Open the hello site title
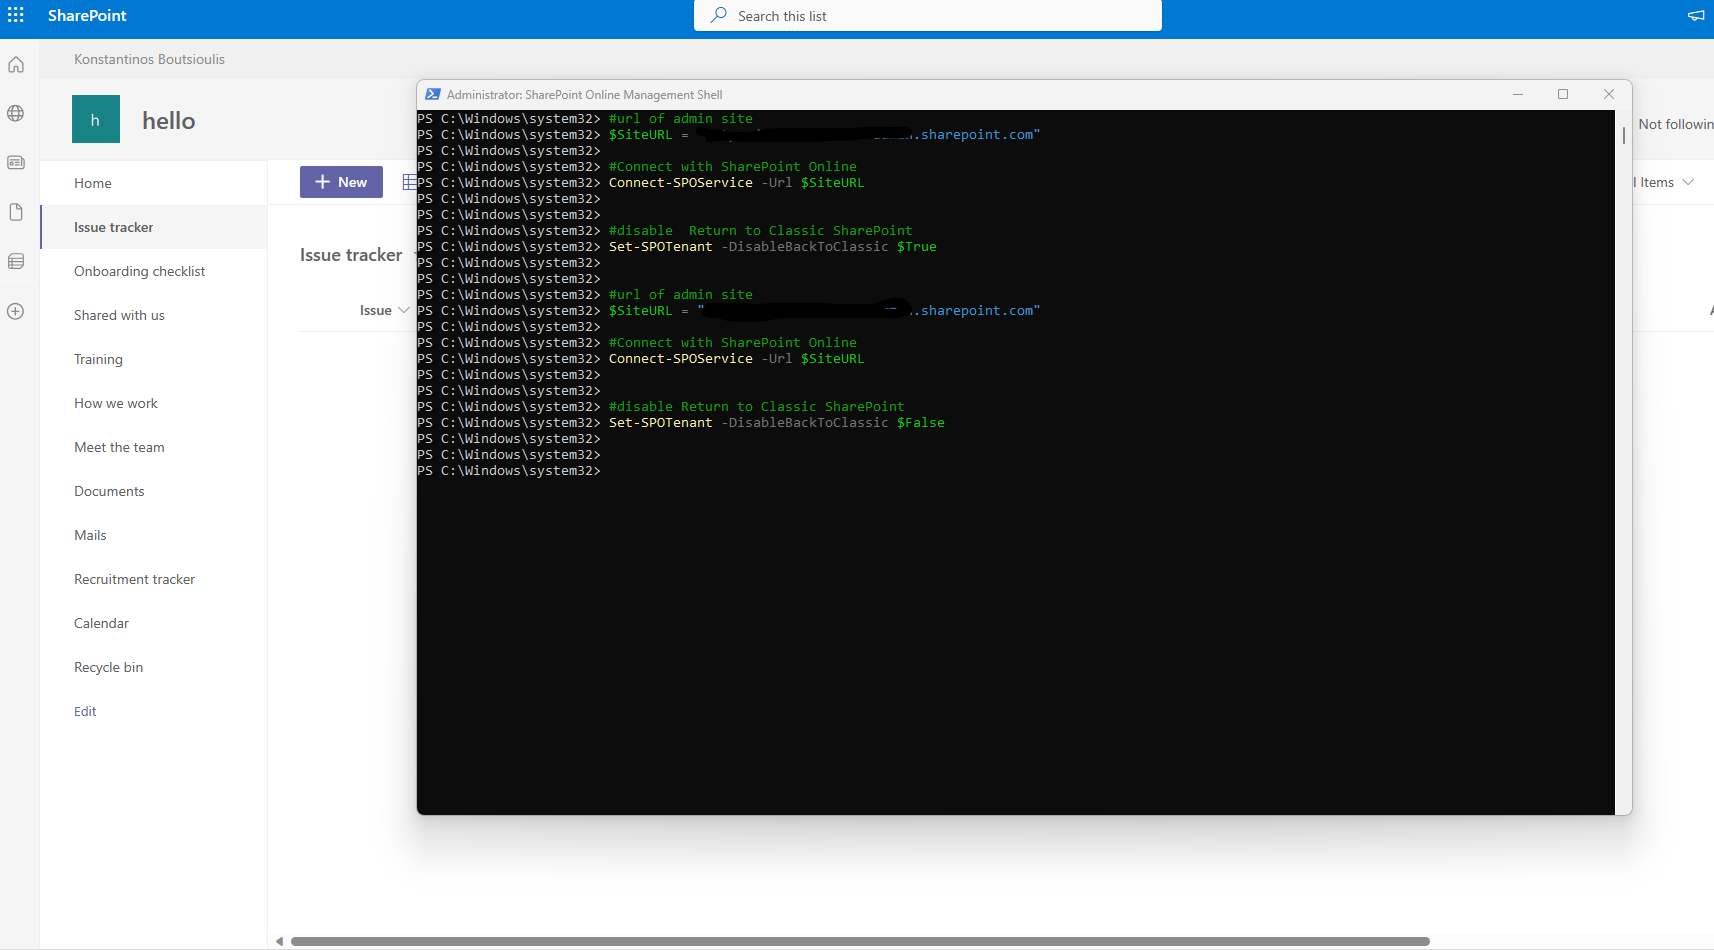The width and height of the screenshot is (1714, 950). point(169,121)
